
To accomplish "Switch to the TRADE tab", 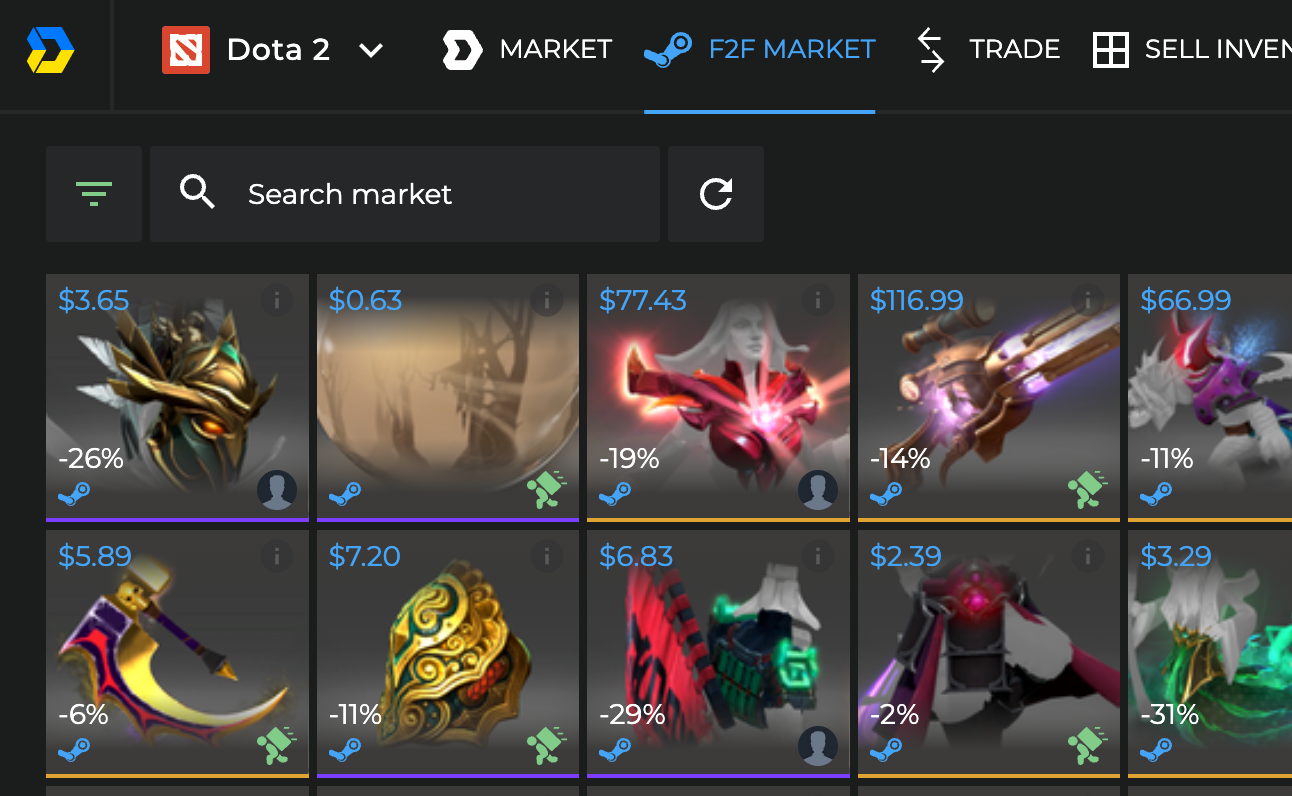I will tap(987, 49).
